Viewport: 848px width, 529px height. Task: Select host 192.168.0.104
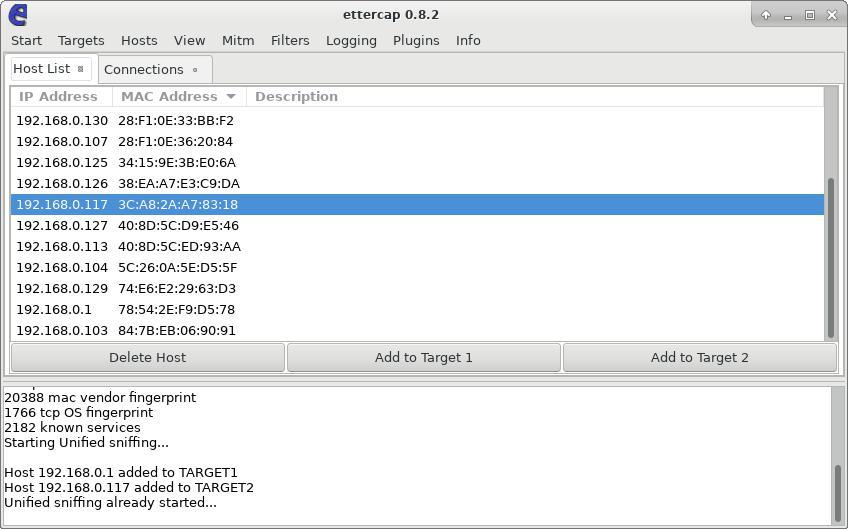point(417,268)
